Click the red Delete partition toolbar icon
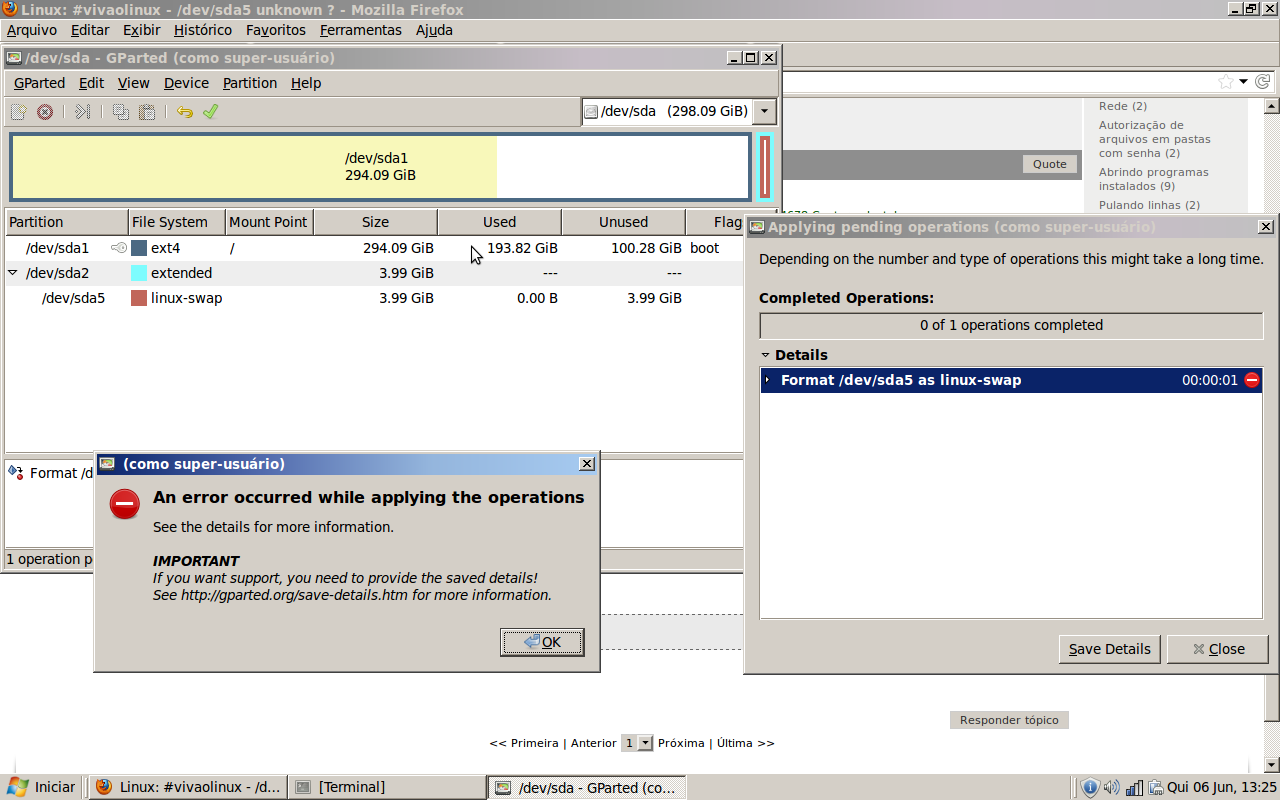 (x=45, y=112)
